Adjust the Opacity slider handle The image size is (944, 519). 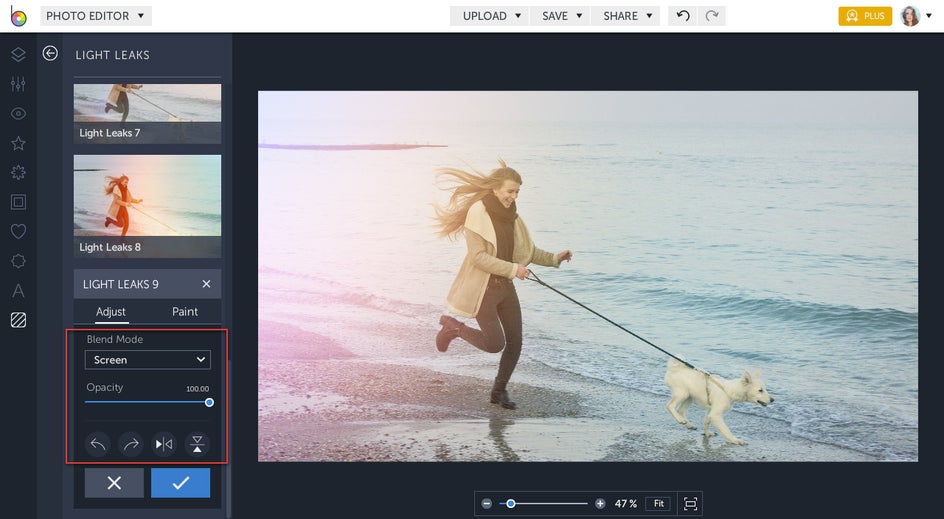[209, 402]
